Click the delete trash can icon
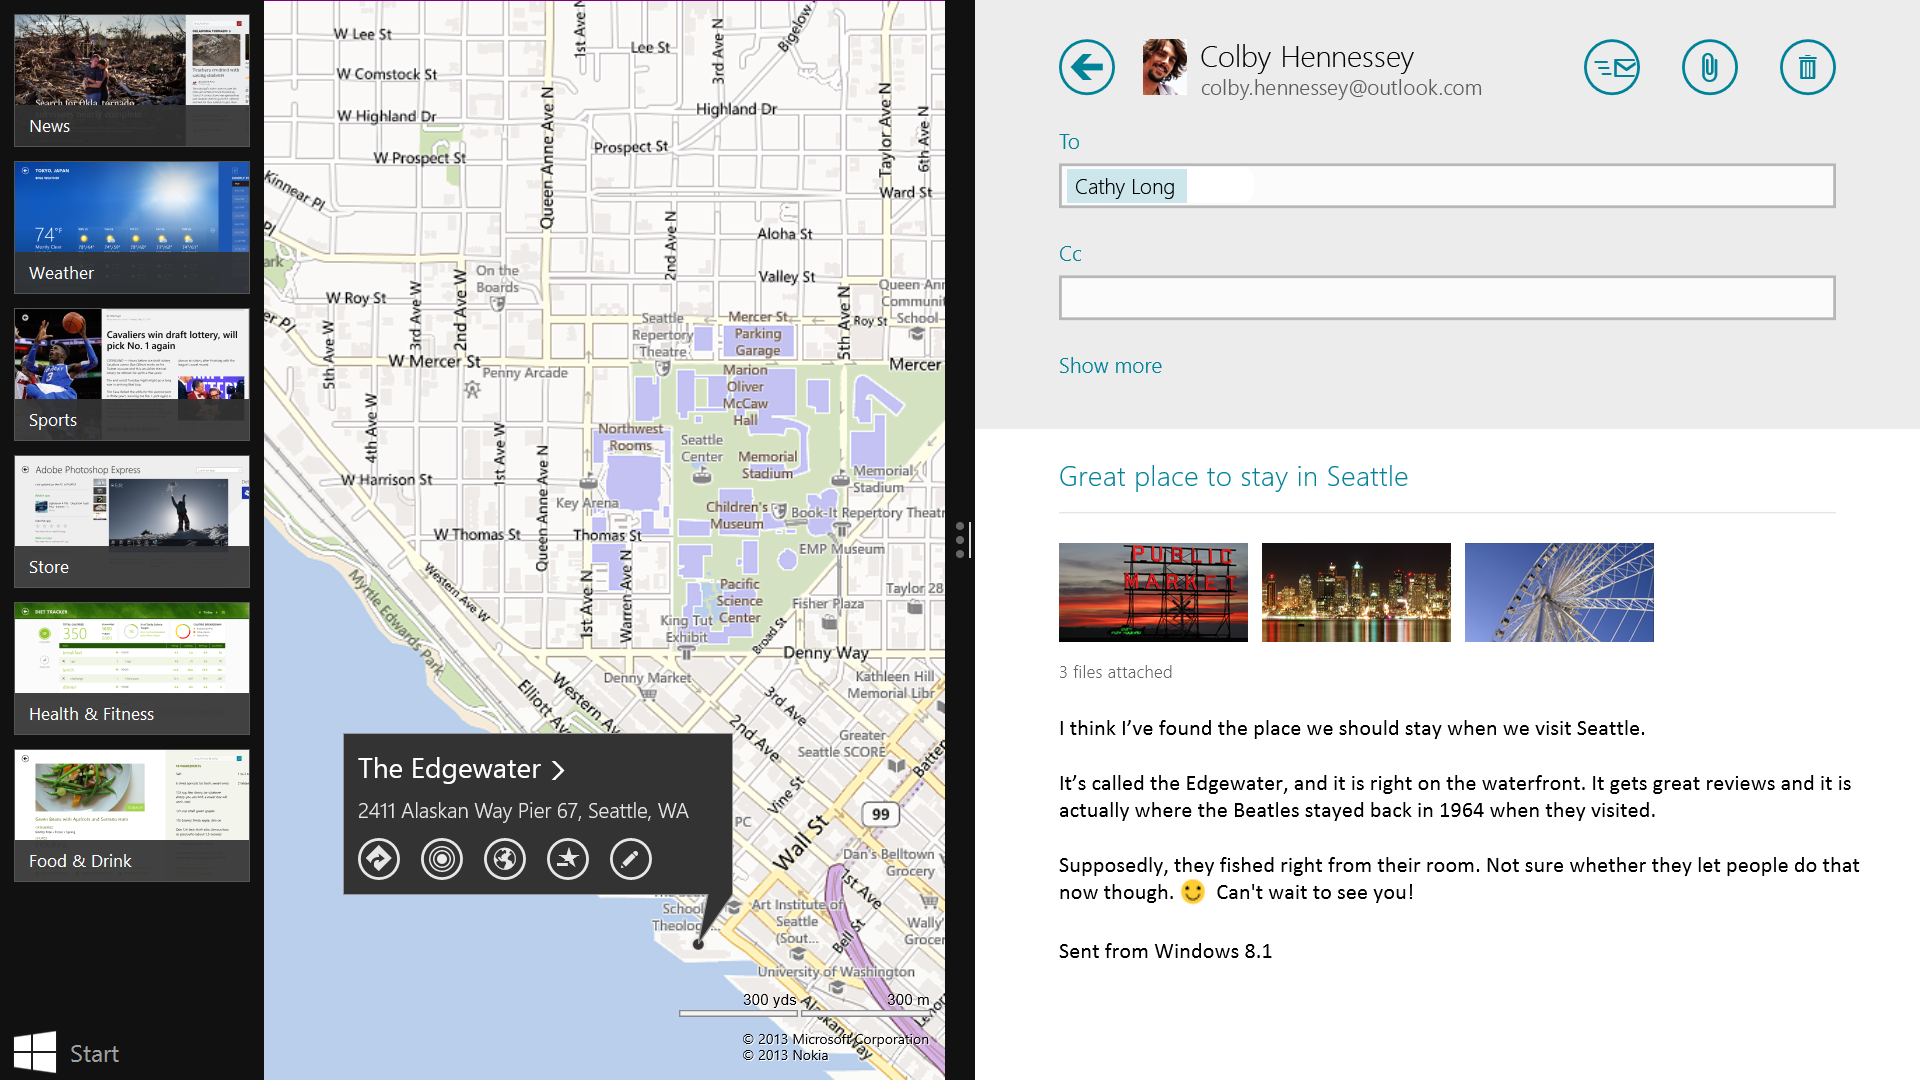The image size is (1920, 1080). 1807,67
